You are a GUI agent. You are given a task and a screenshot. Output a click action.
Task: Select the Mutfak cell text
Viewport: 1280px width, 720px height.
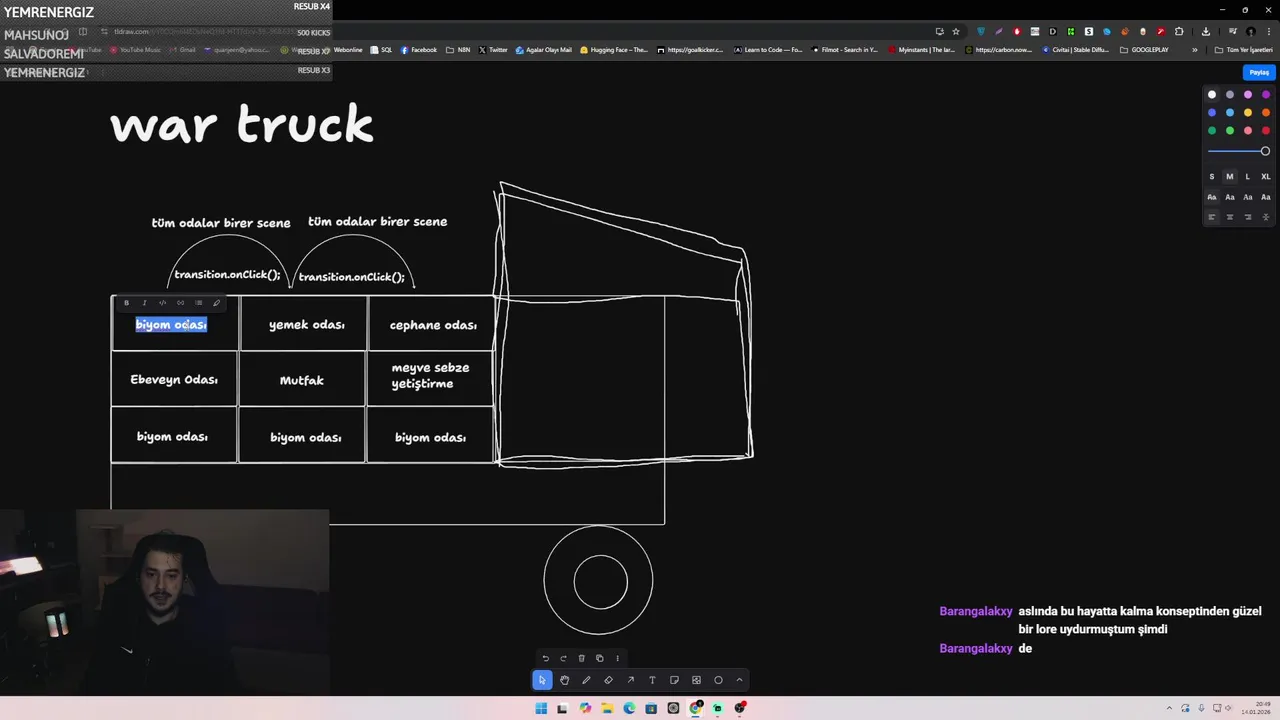click(x=301, y=381)
